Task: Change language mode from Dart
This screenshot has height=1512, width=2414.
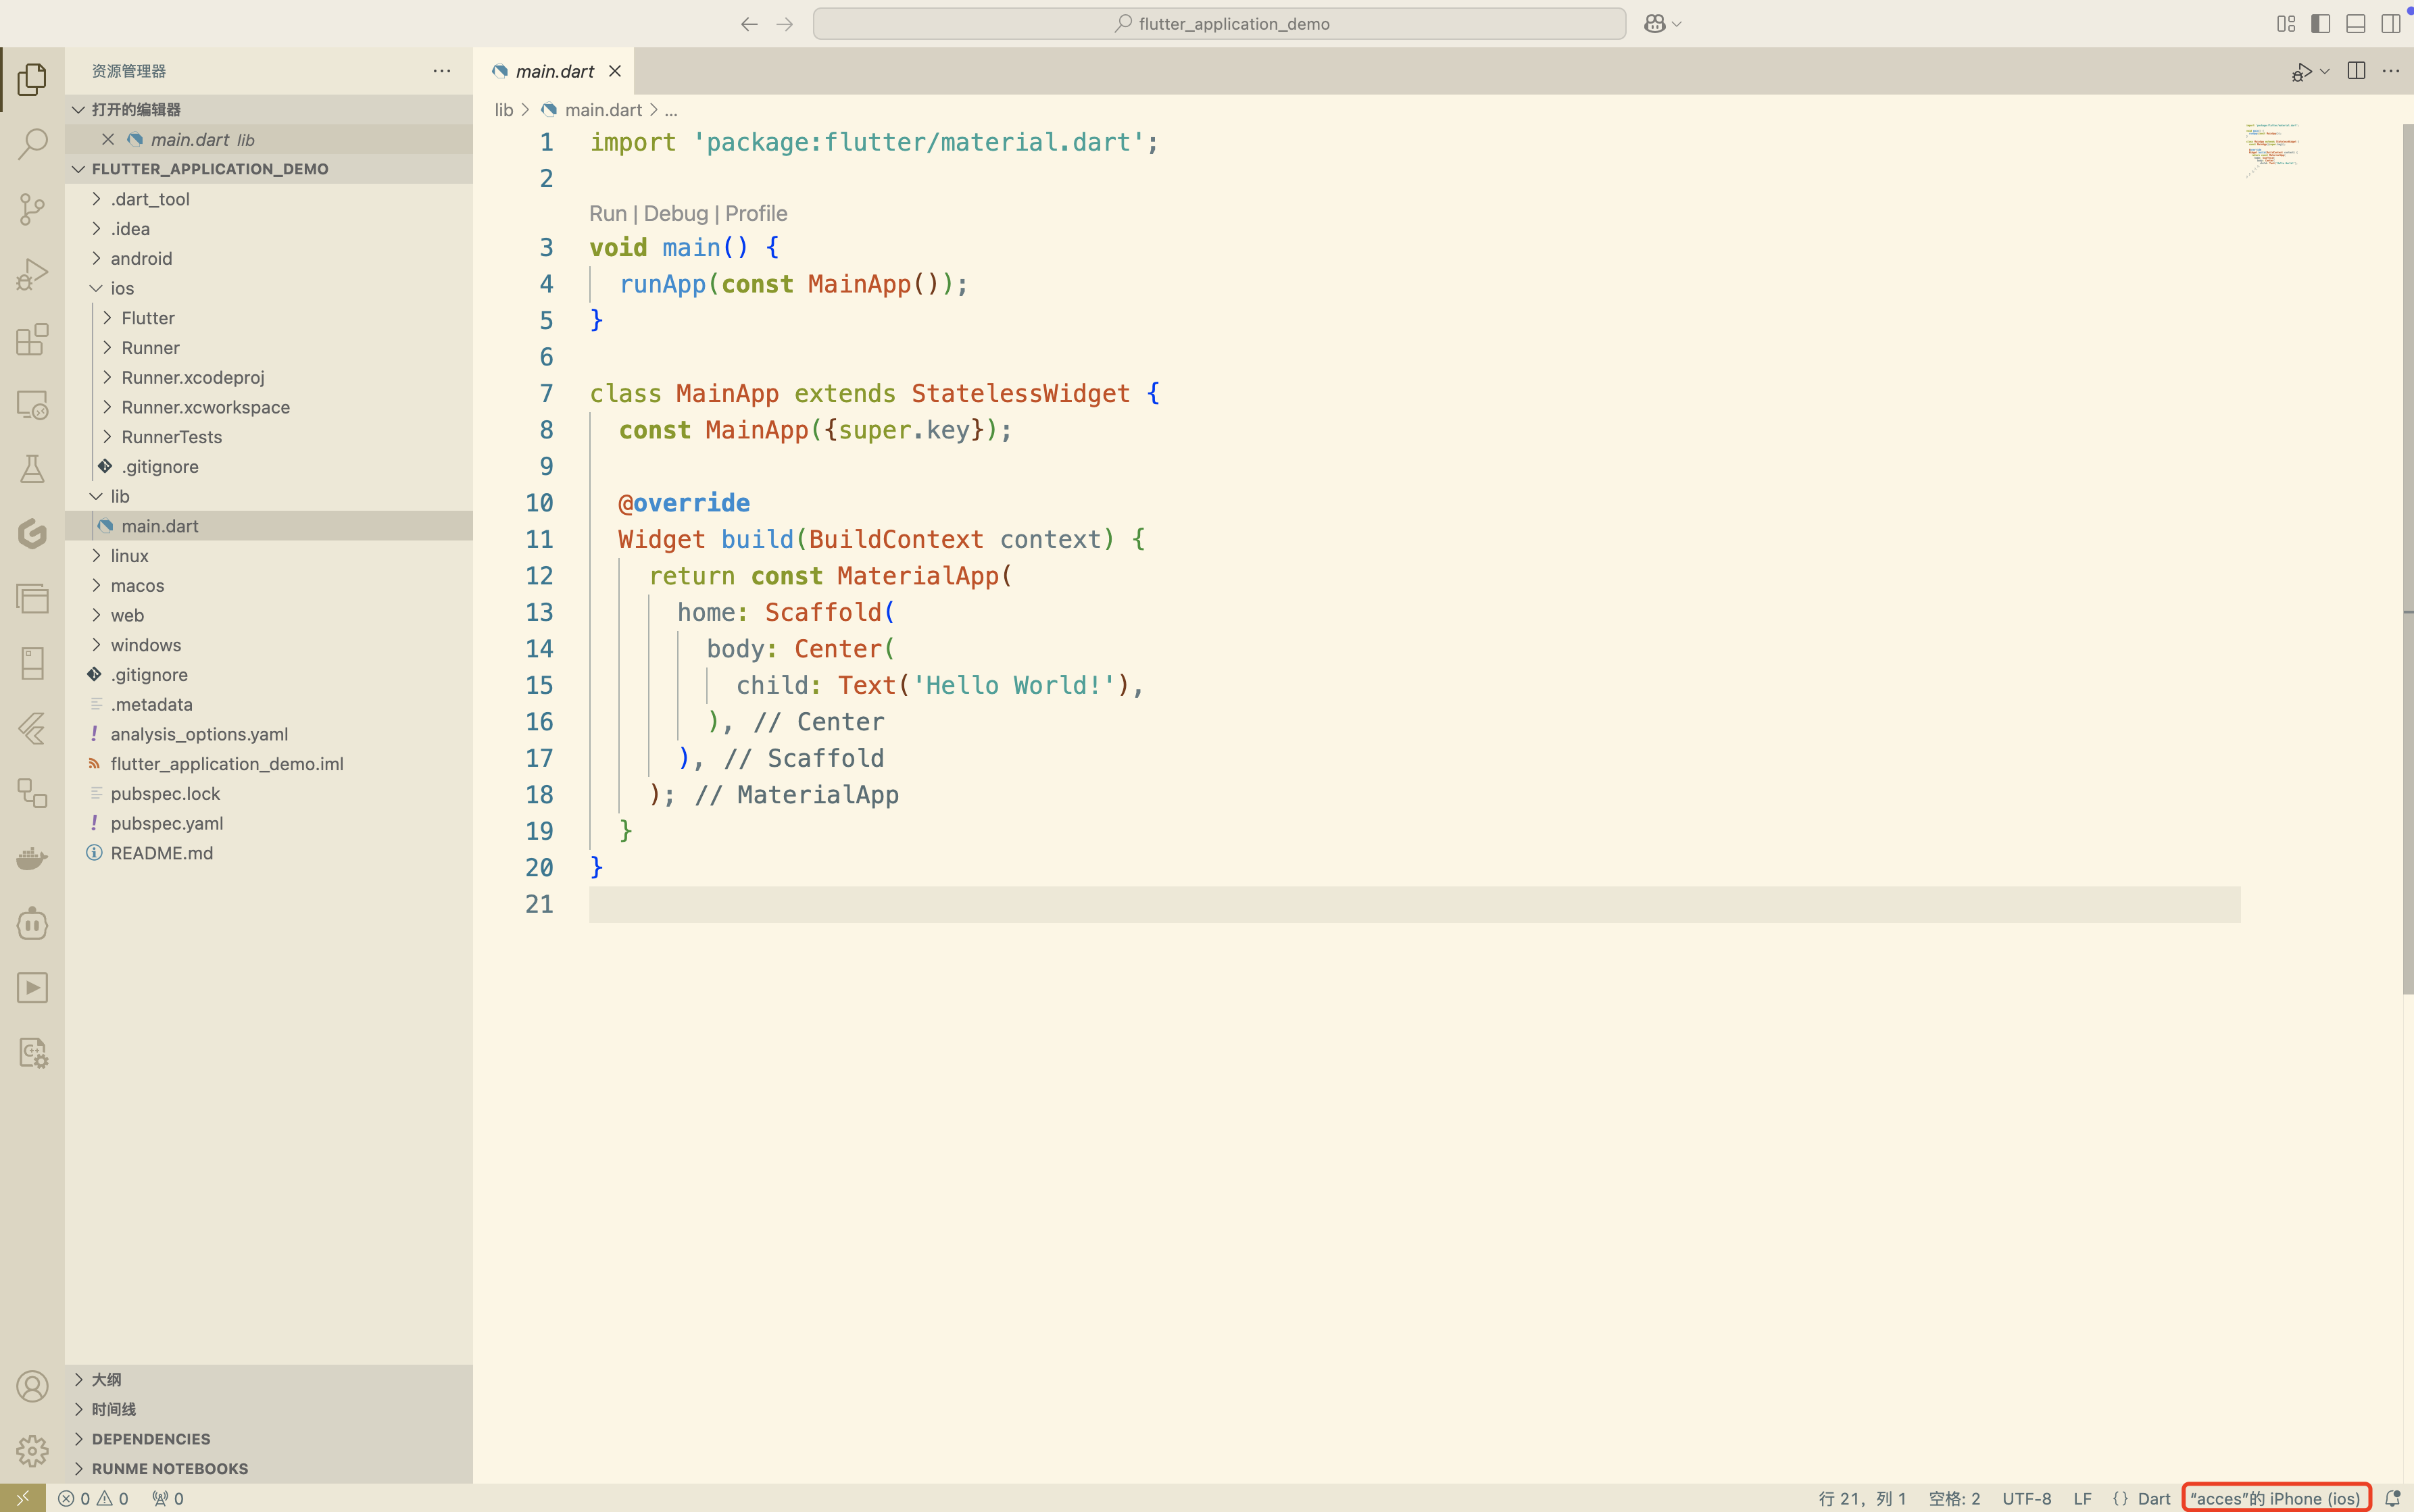Action: [x=2153, y=1498]
